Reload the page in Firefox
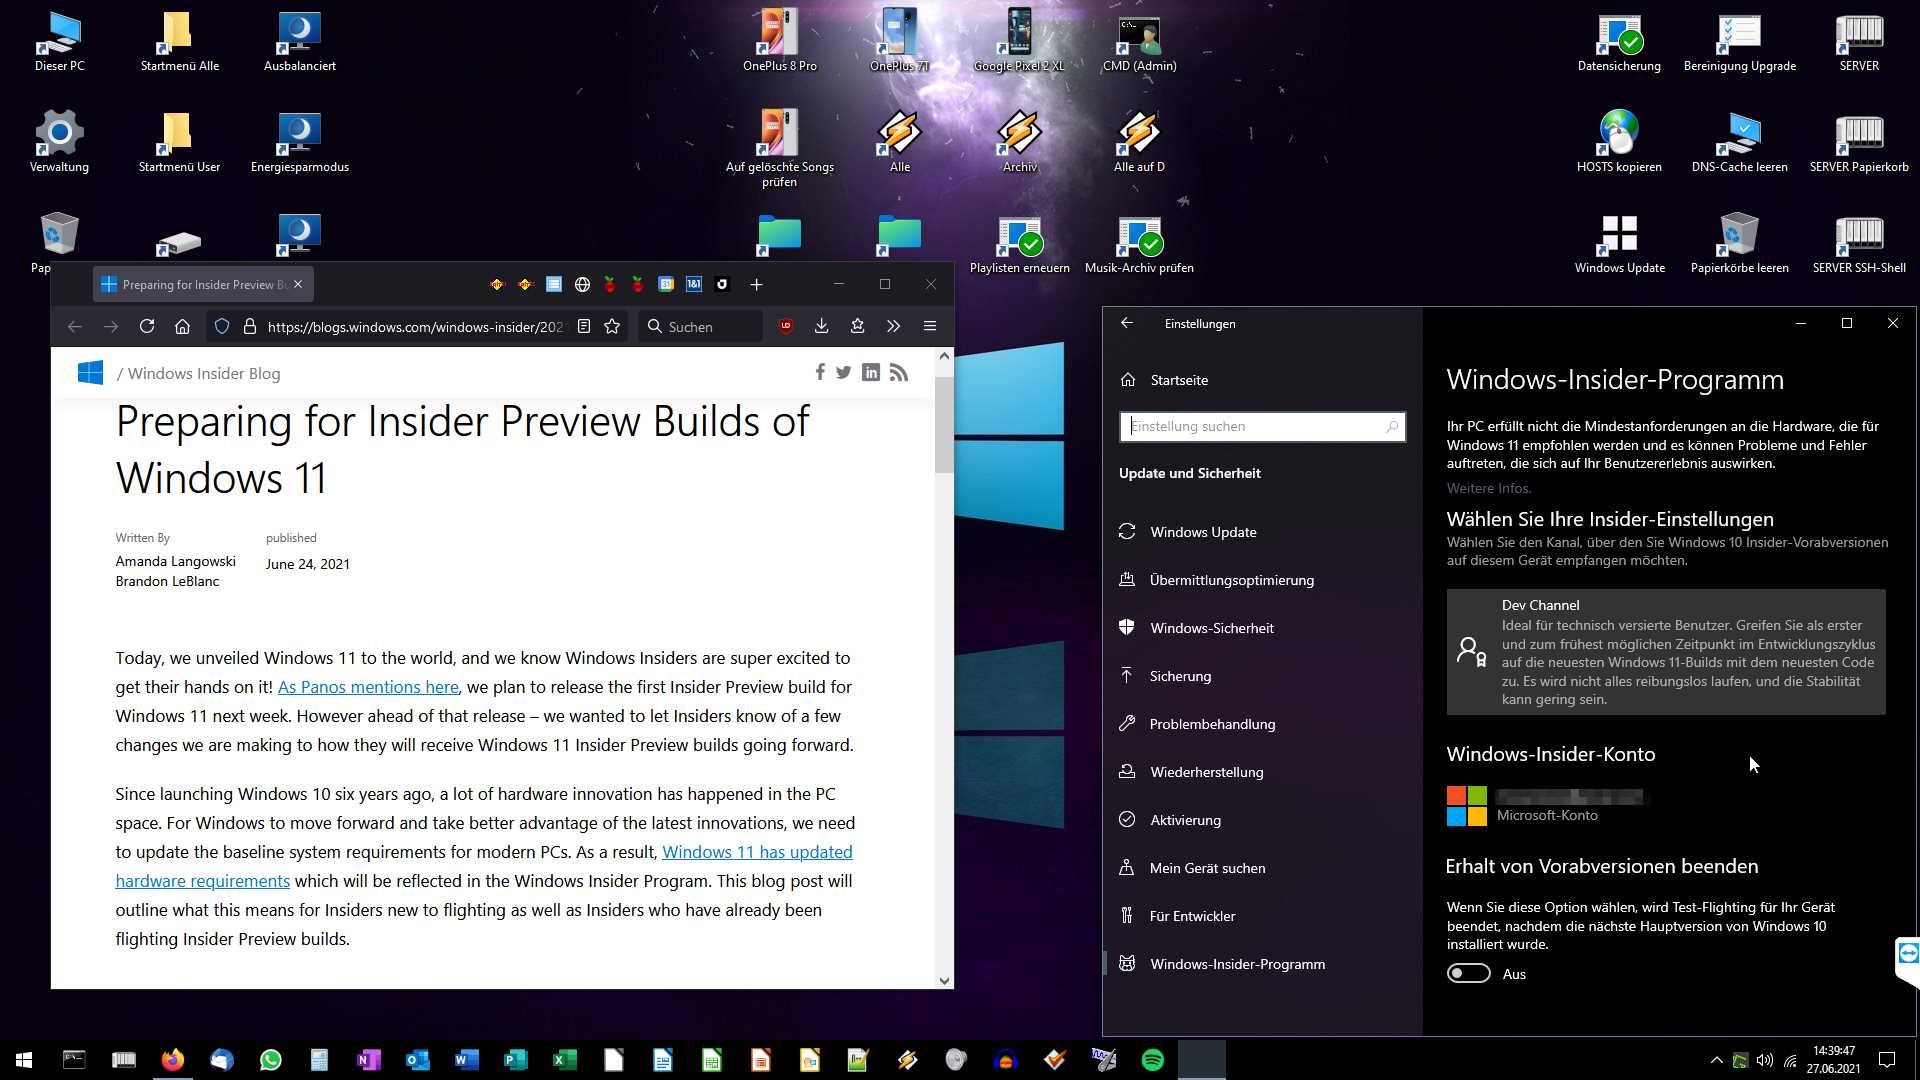The width and height of the screenshot is (1920, 1080). coord(147,326)
